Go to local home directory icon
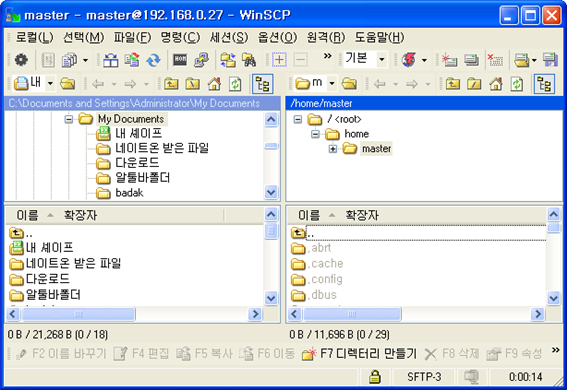This screenshot has width=567, height=390. coord(214,84)
